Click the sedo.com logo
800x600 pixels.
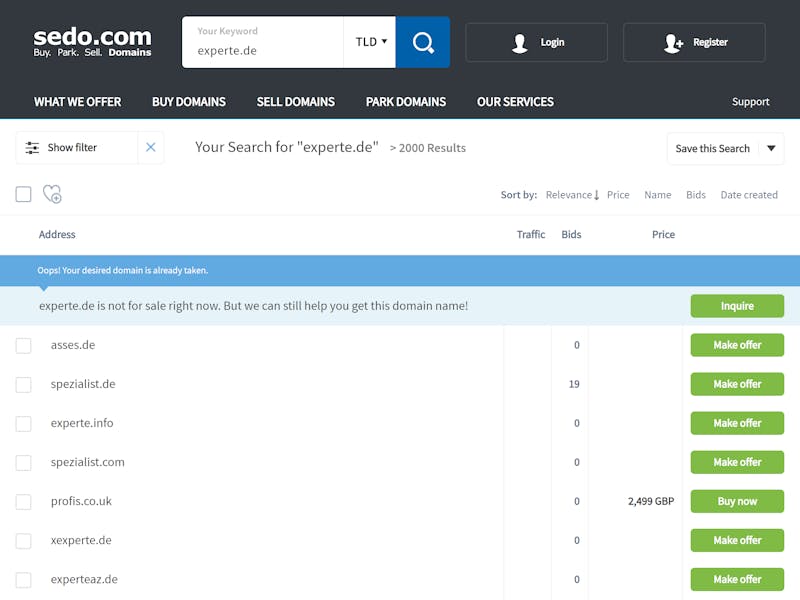(92, 42)
